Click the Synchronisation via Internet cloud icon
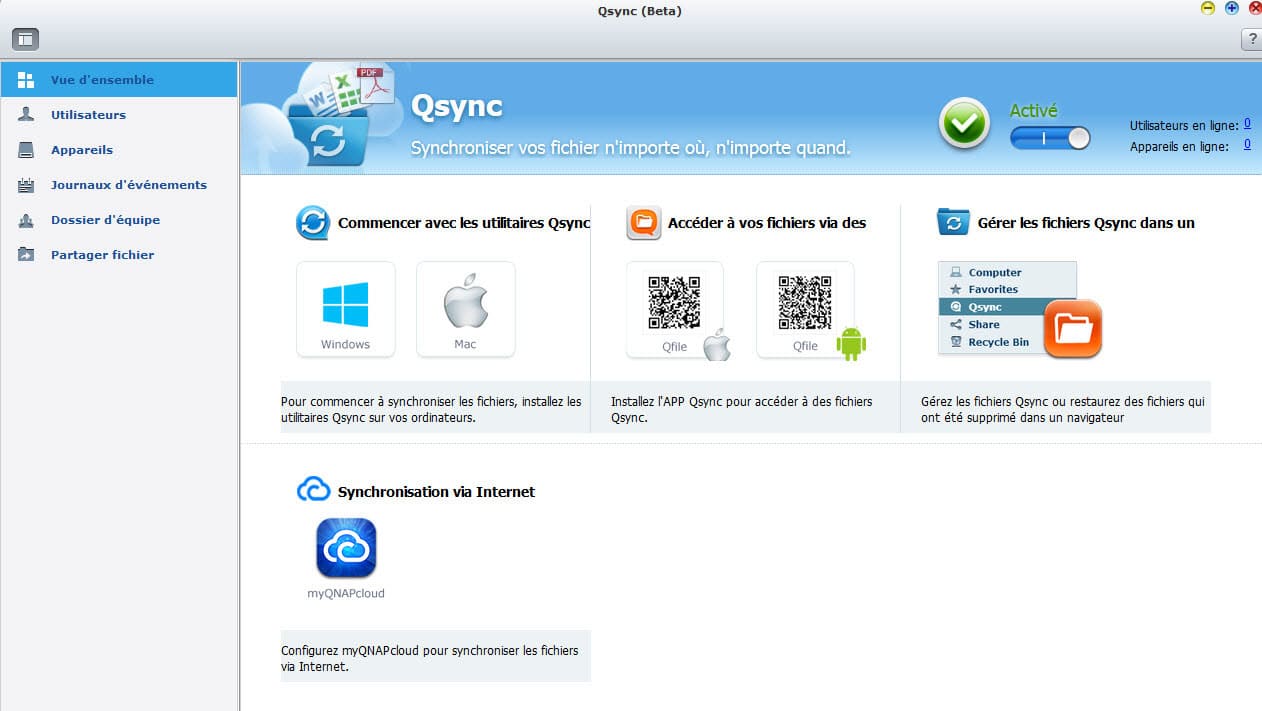The image size is (1262, 711). (x=313, y=490)
